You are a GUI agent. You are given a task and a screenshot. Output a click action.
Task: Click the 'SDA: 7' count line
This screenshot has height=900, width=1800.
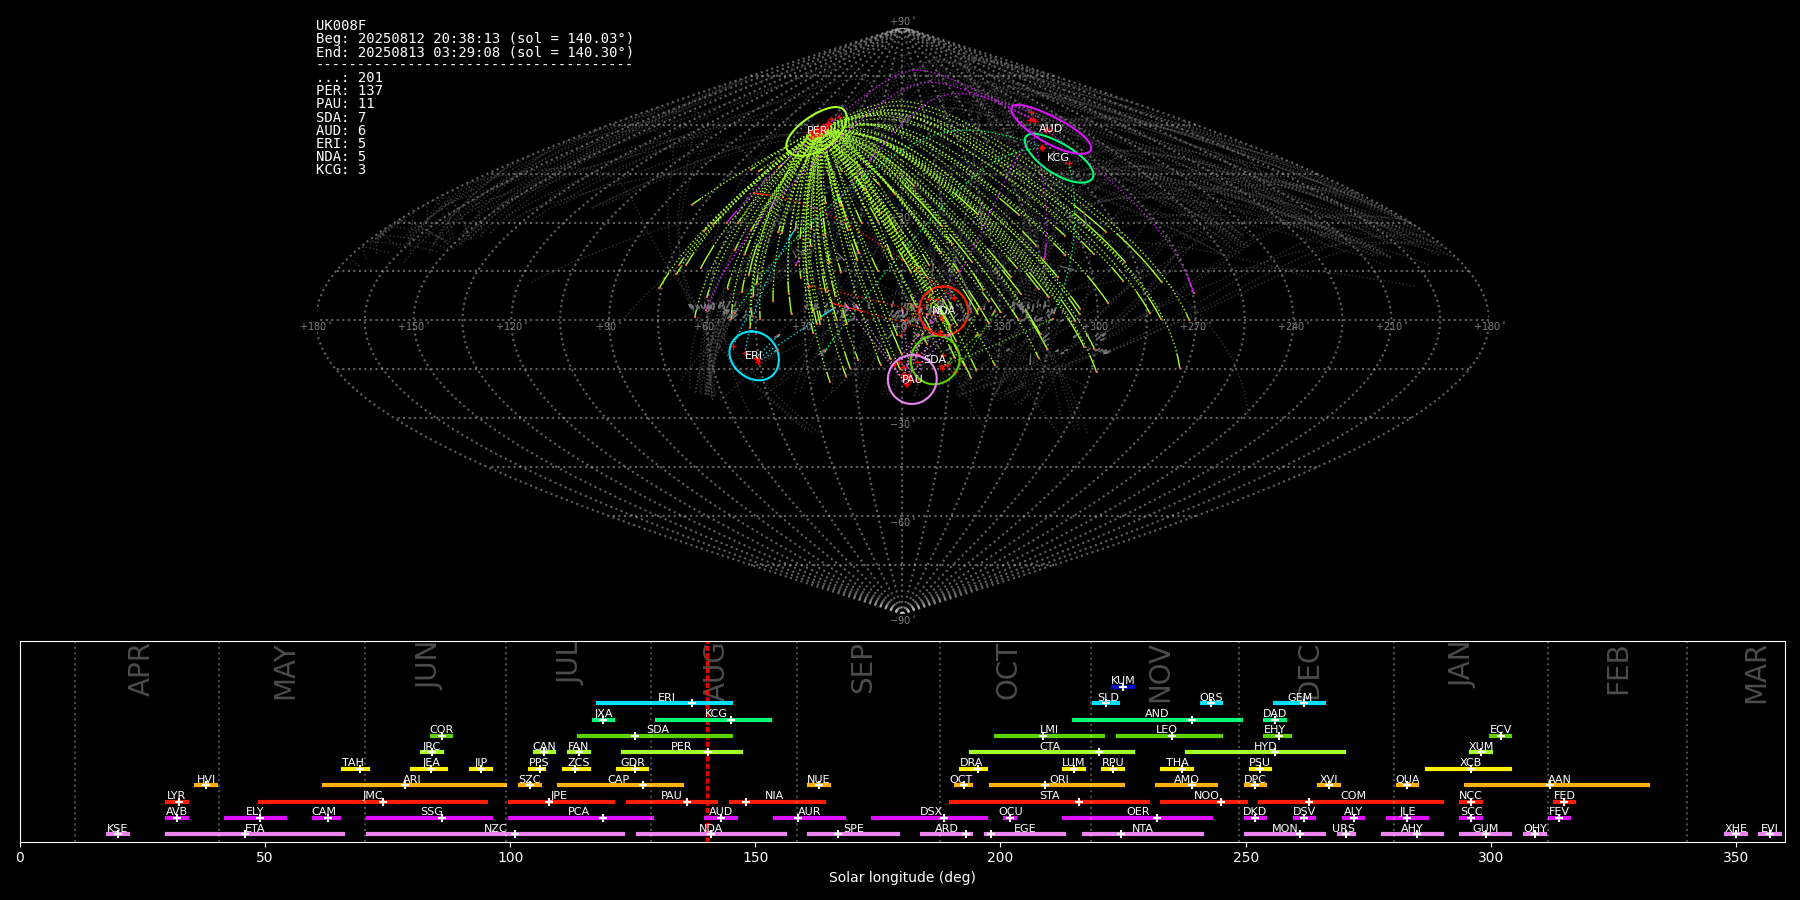point(341,118)
